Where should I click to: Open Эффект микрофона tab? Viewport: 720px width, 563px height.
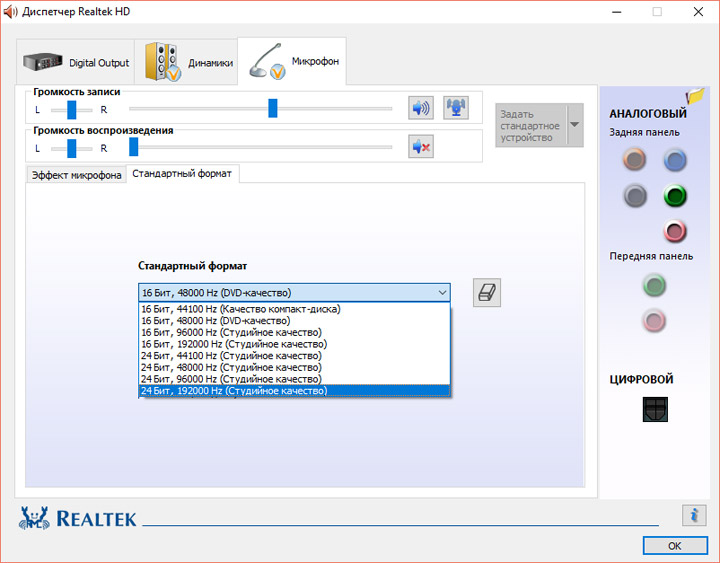[x=76, y=175]
